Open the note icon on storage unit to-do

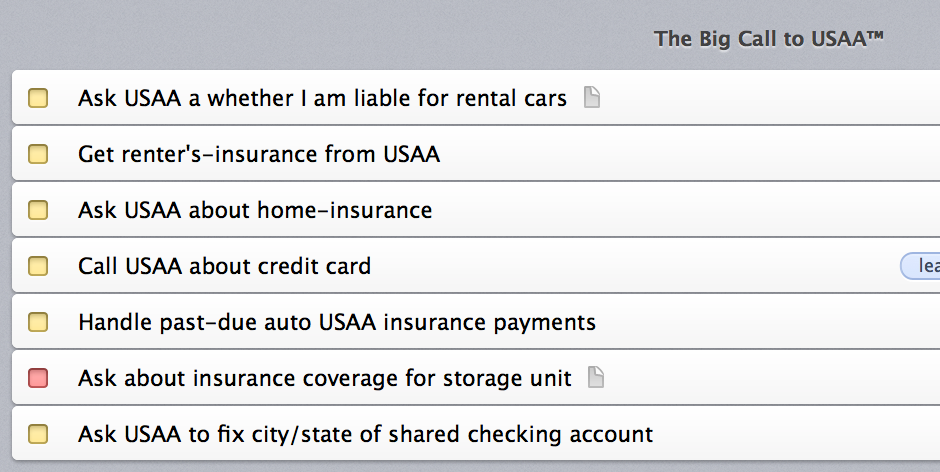click(596, 377)
